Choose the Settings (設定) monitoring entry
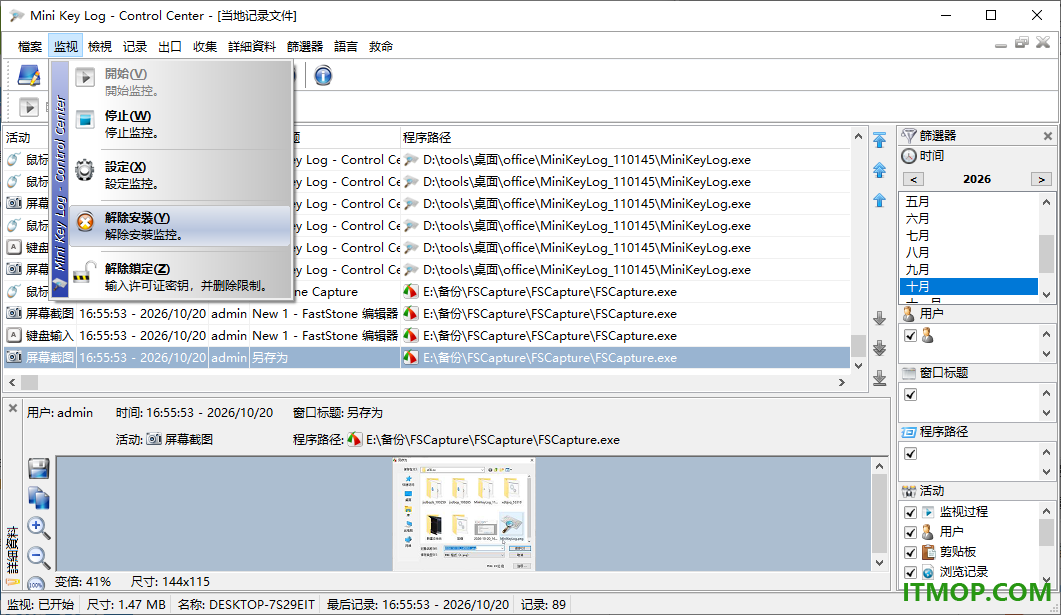 (x=180, y=175)
